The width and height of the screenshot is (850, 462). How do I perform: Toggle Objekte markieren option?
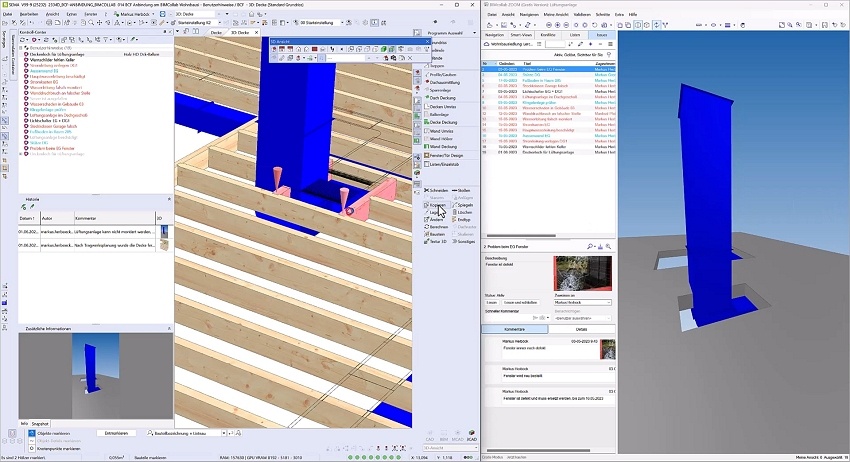click(32, 433)
